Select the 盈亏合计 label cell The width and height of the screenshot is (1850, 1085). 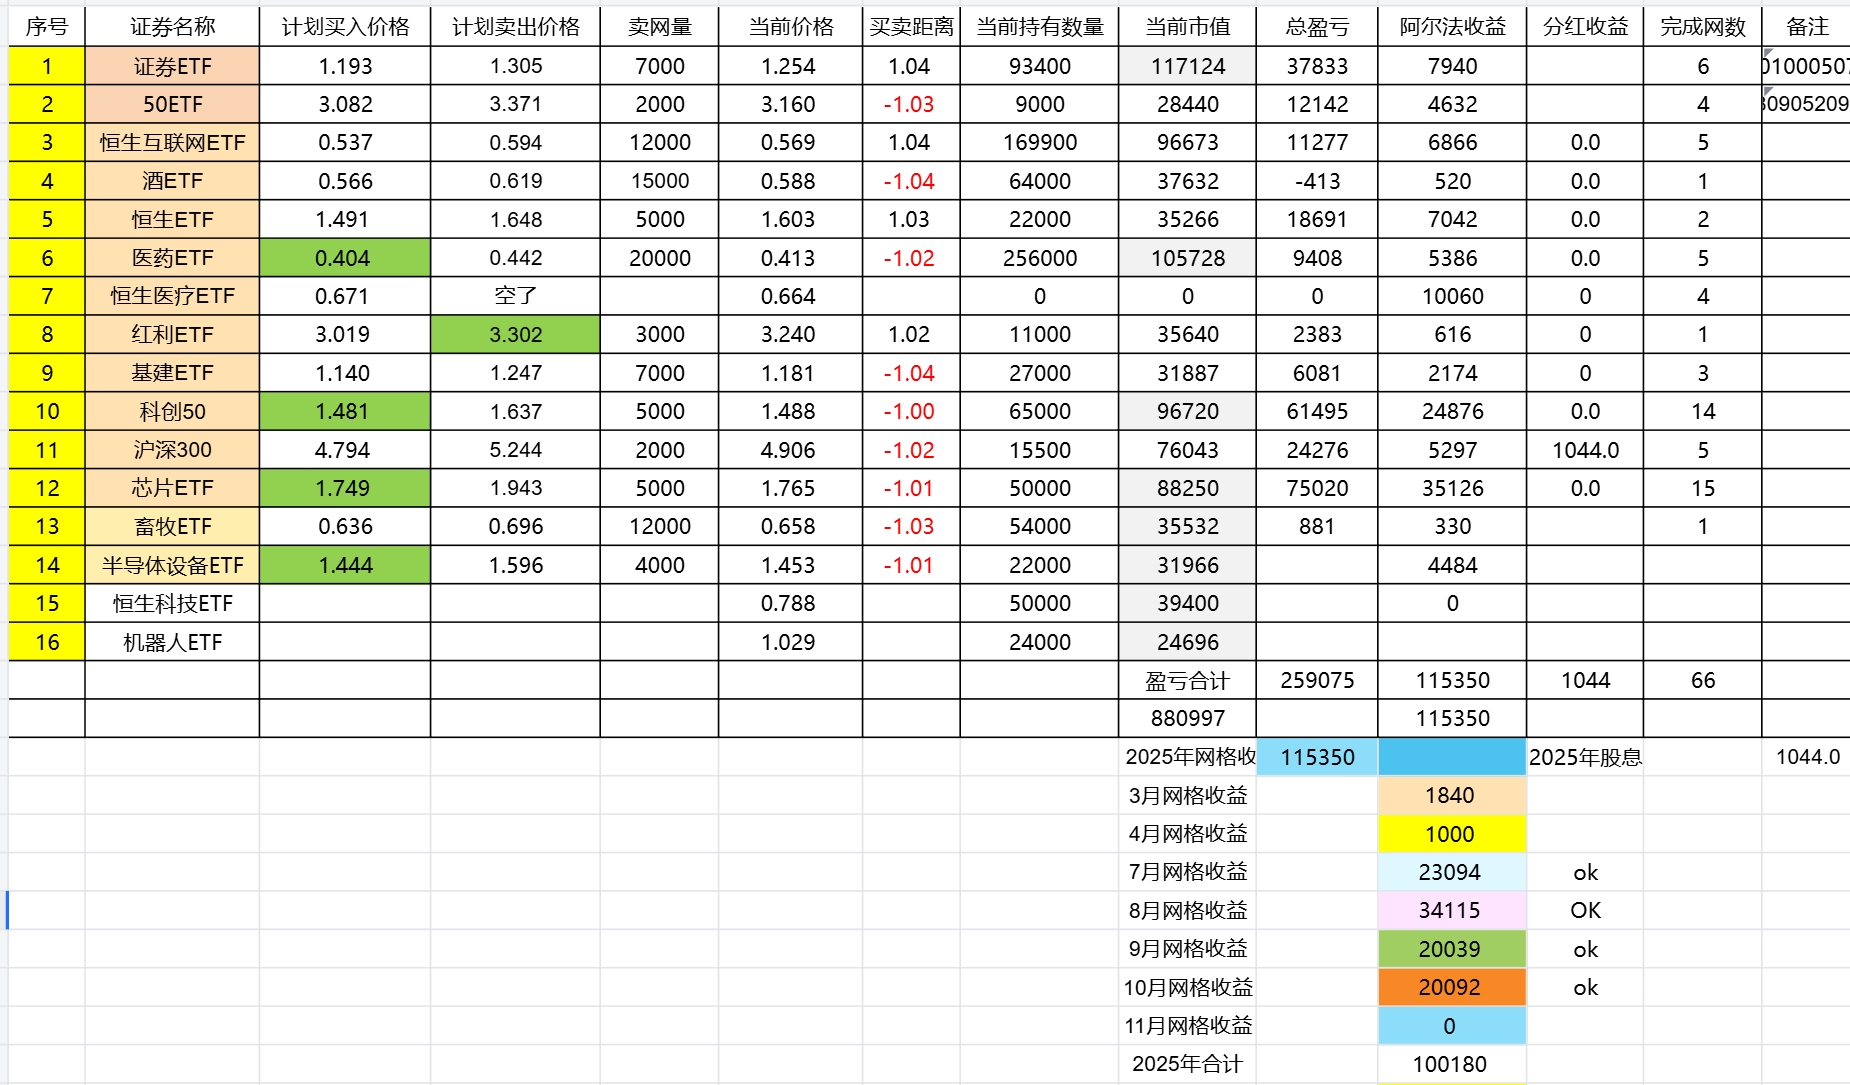point(1187,681)
